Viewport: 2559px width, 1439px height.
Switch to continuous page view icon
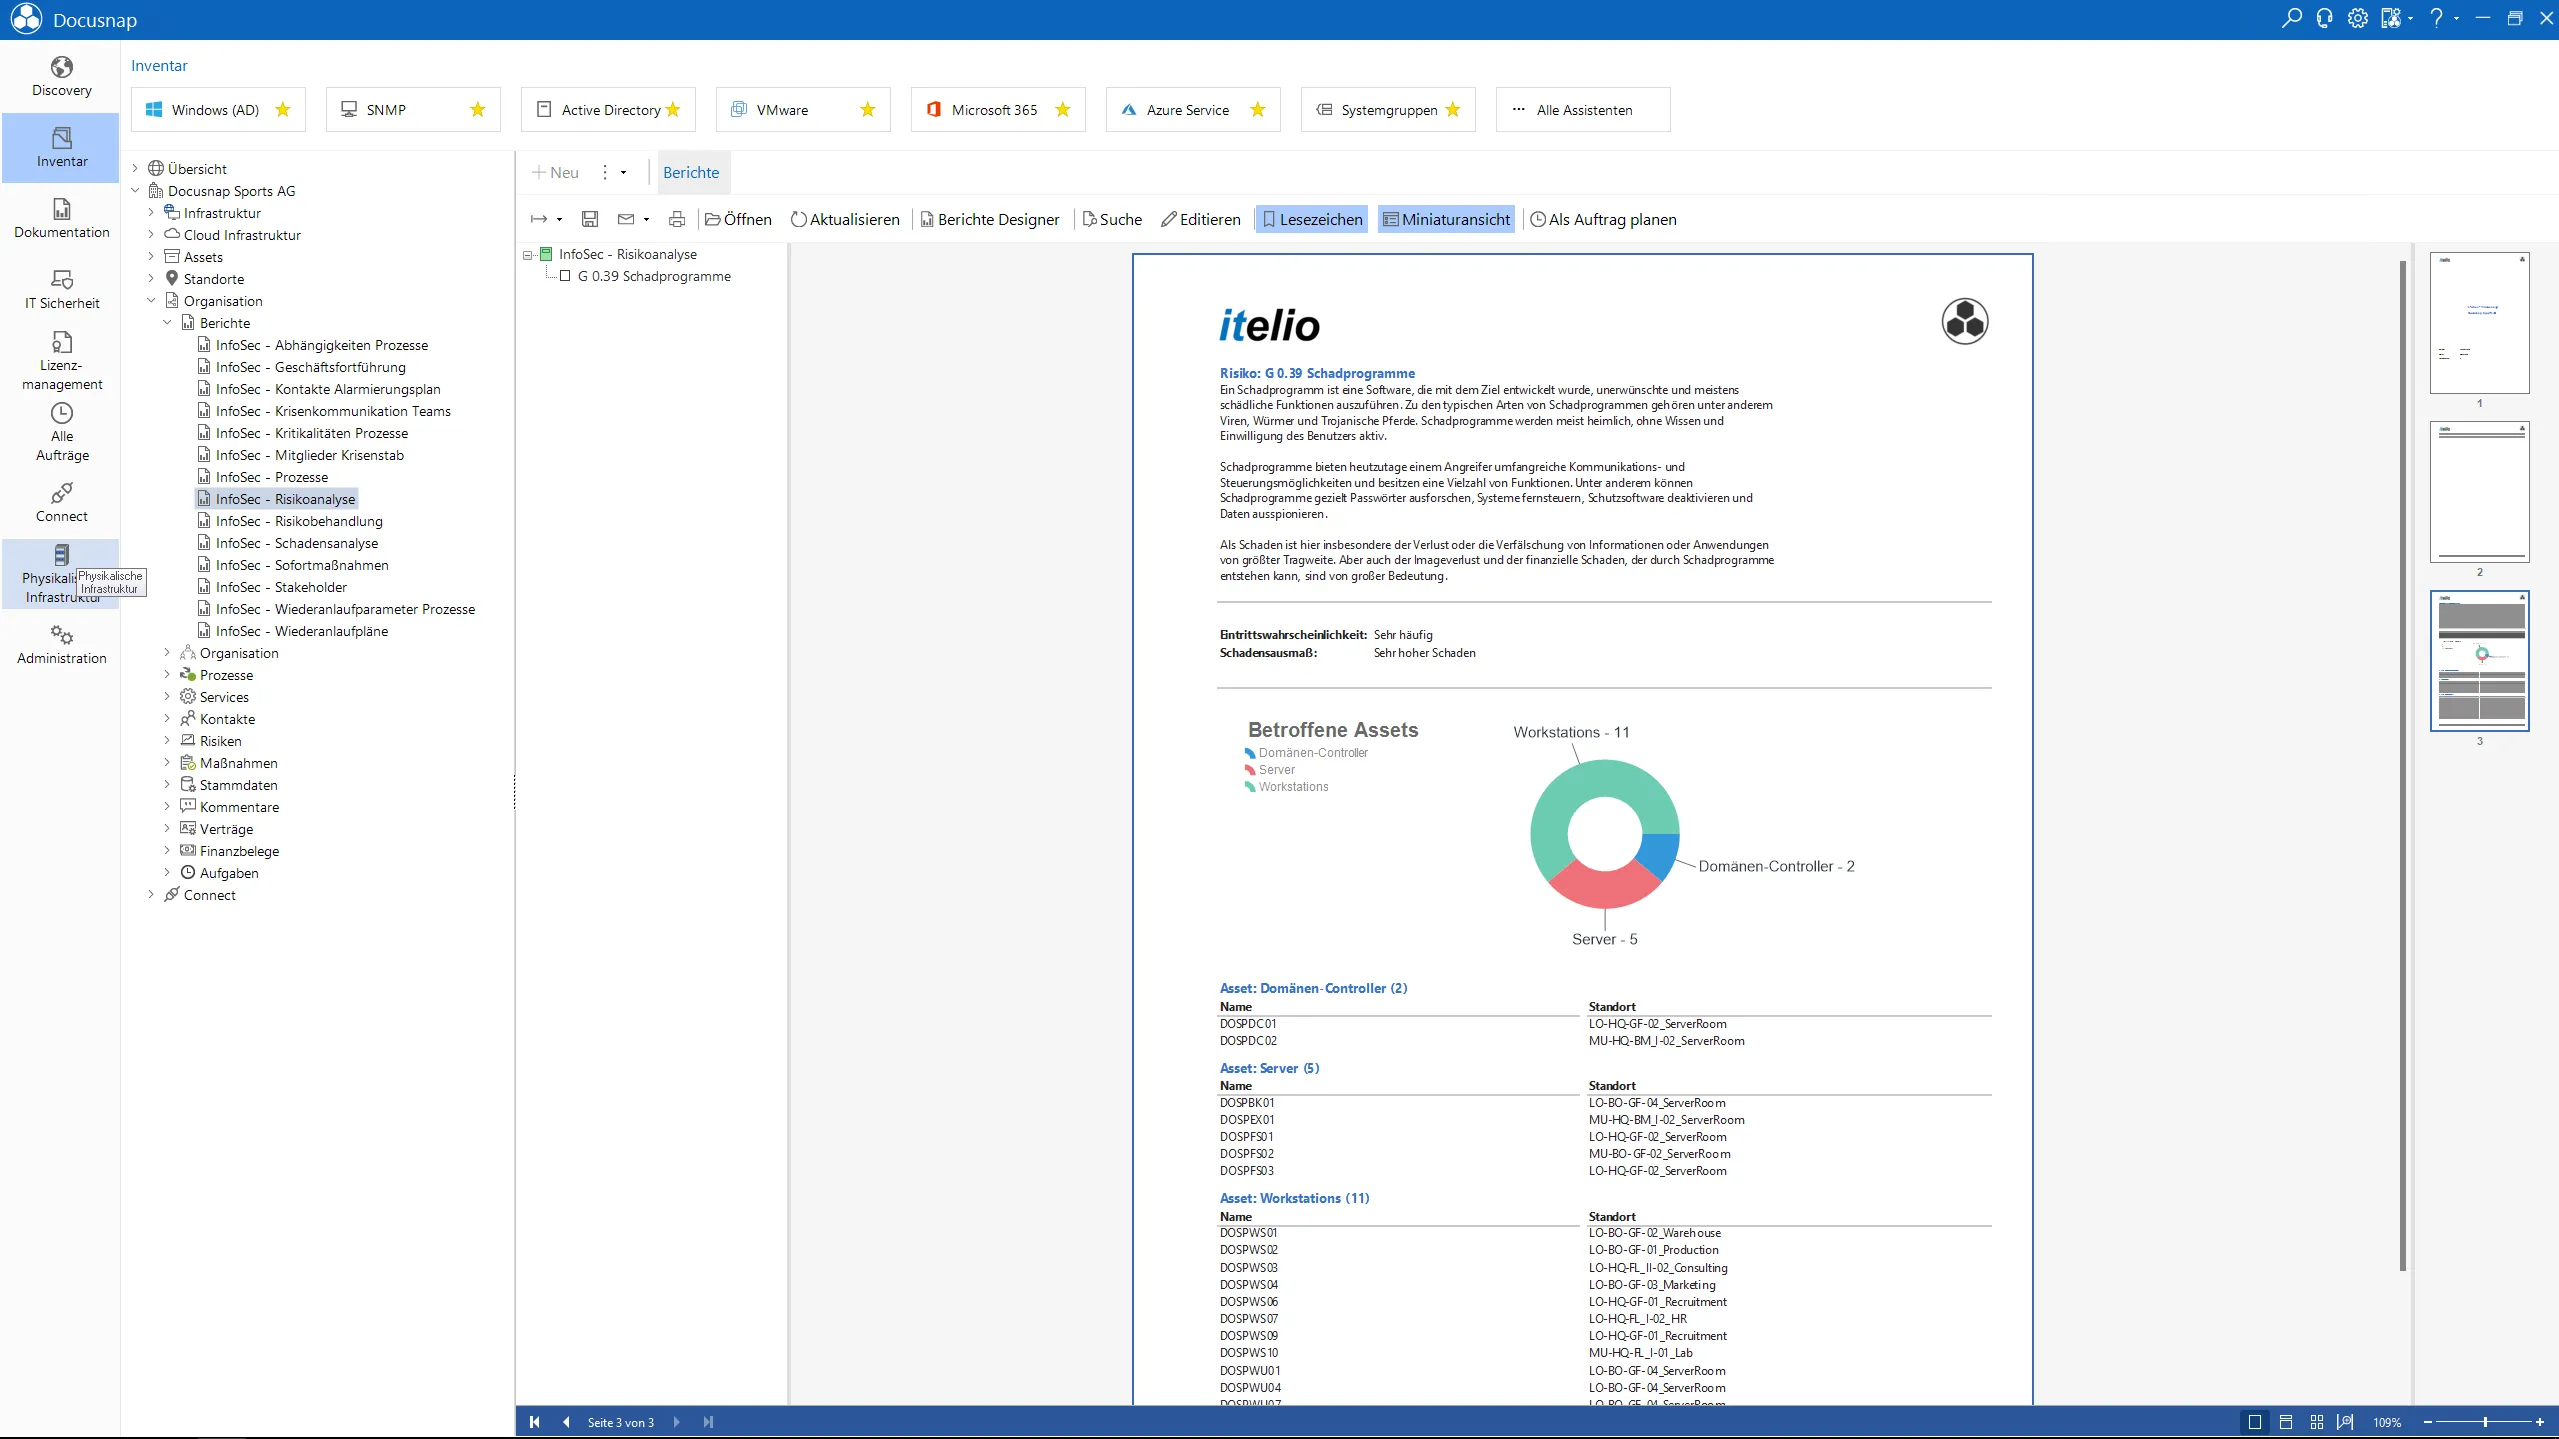(x=2286, y=1422)
